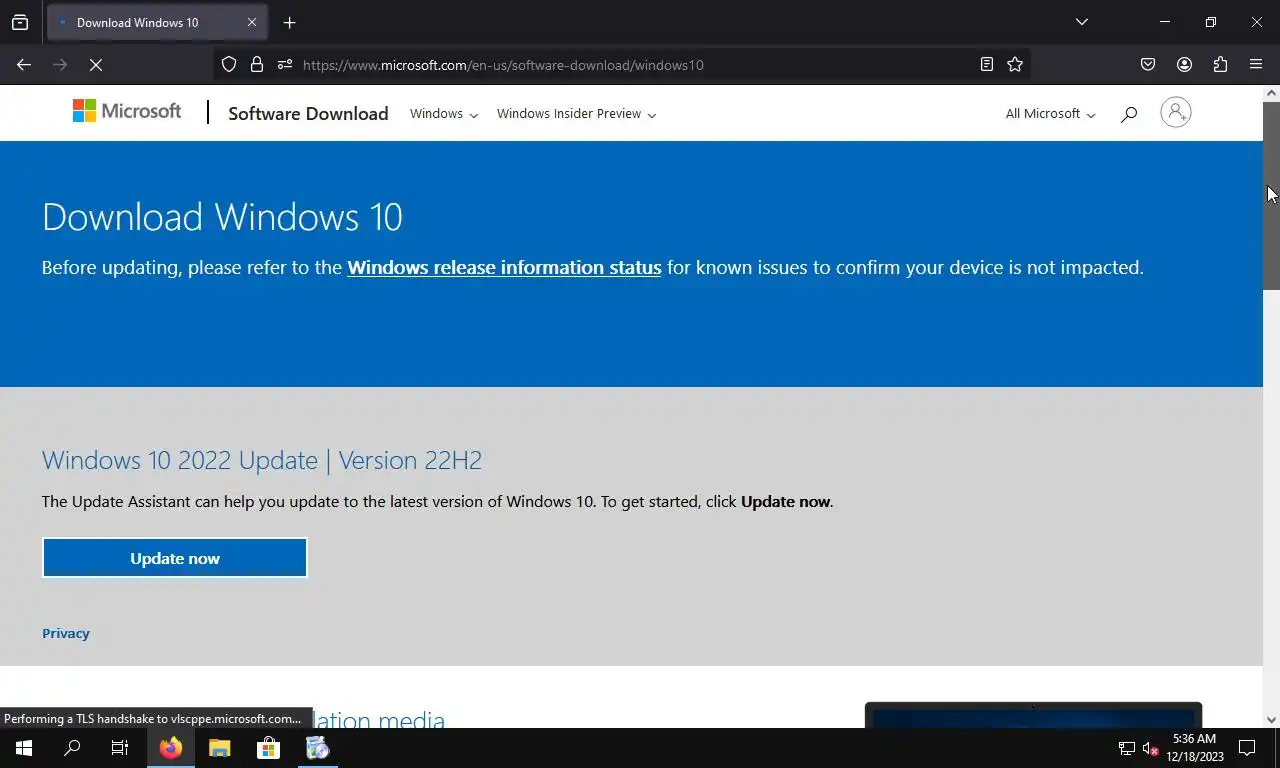The image size is (1280, 768).
Task: Open the tracking protection shield icon
Action: [x=229, y=65]
